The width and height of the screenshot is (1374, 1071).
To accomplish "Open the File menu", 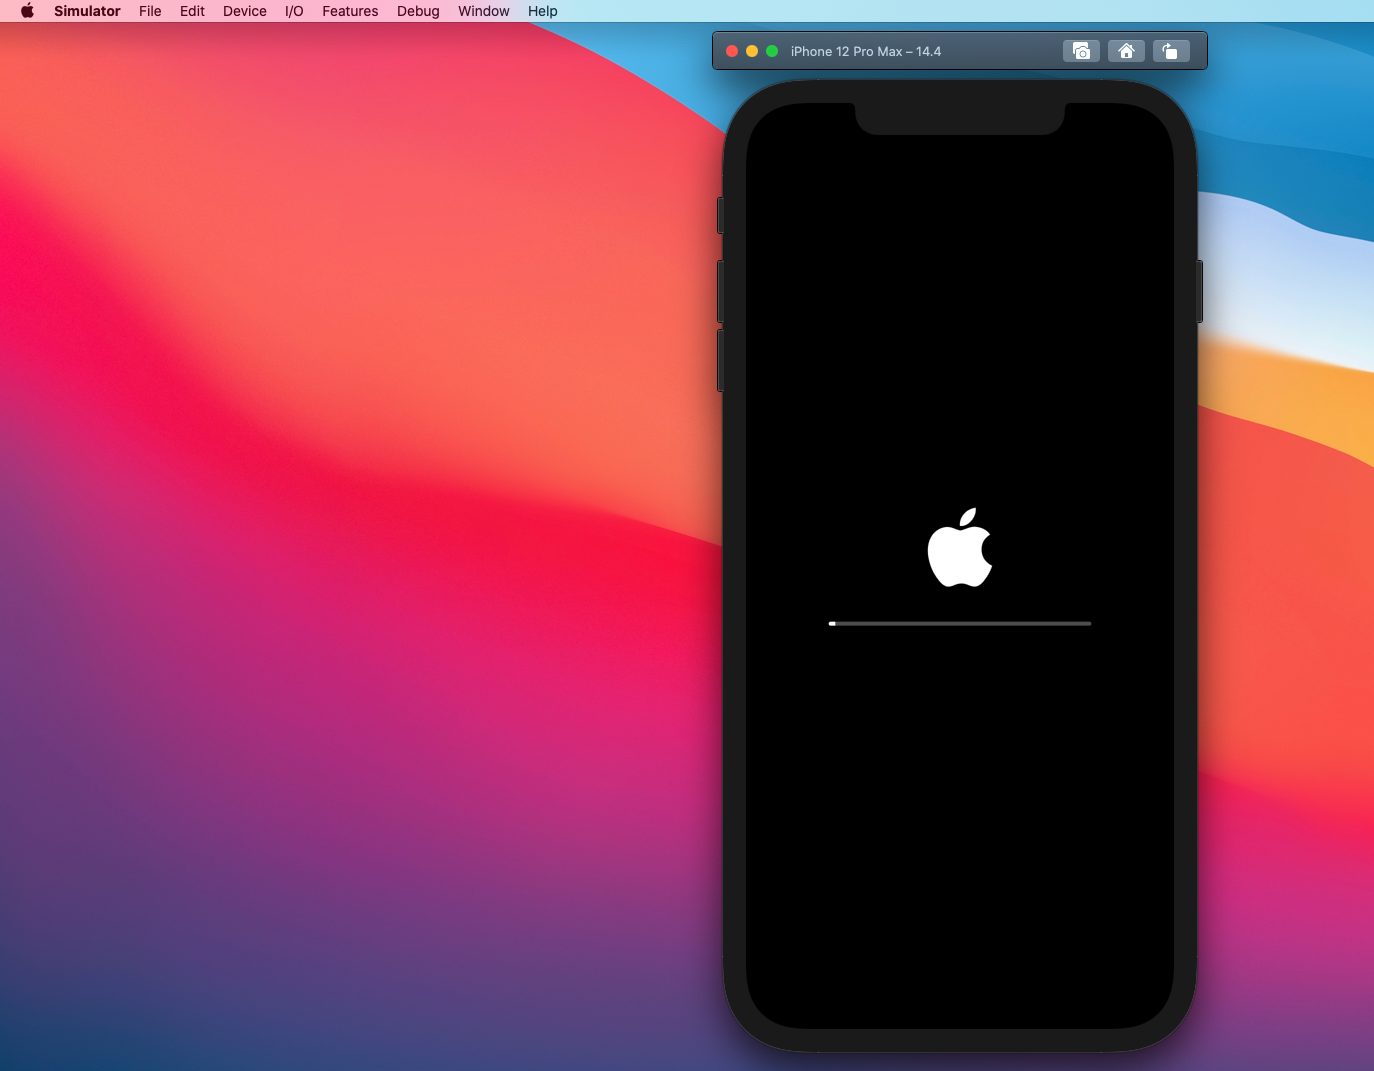I will pos(150,11).
